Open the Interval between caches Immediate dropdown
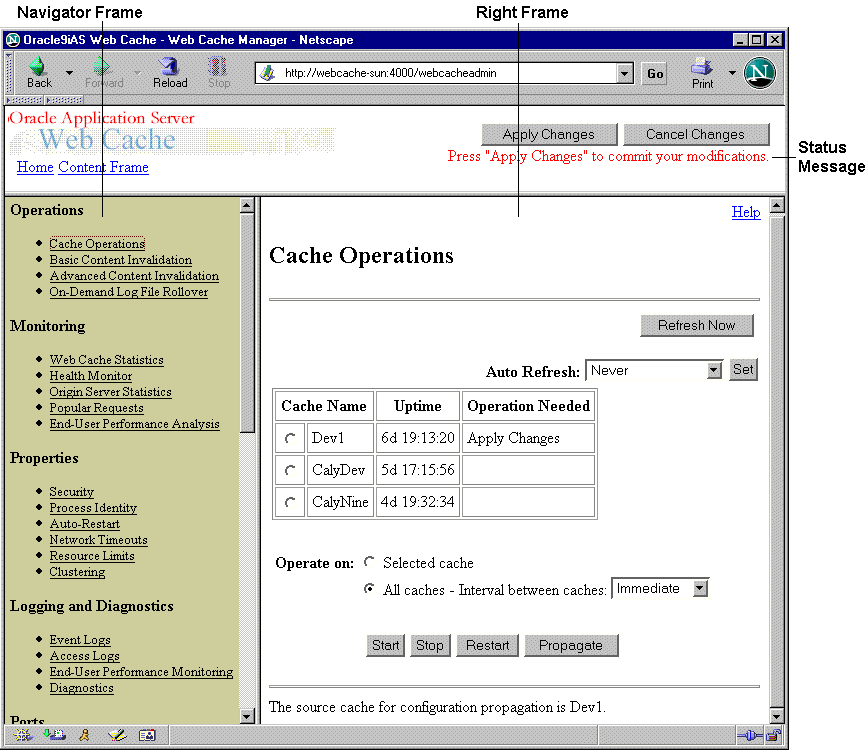This screenshot has width=868, height=752. coord(660,589)
